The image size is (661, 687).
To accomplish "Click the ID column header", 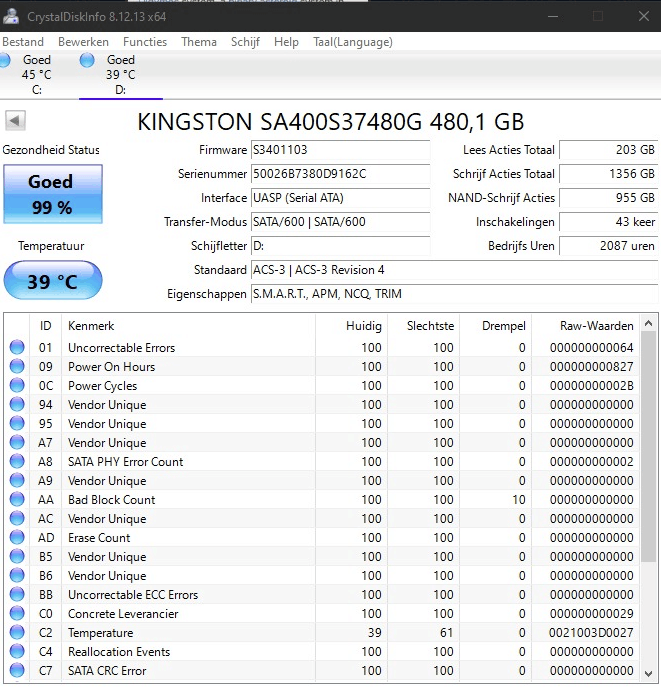I will coord(46,326).
